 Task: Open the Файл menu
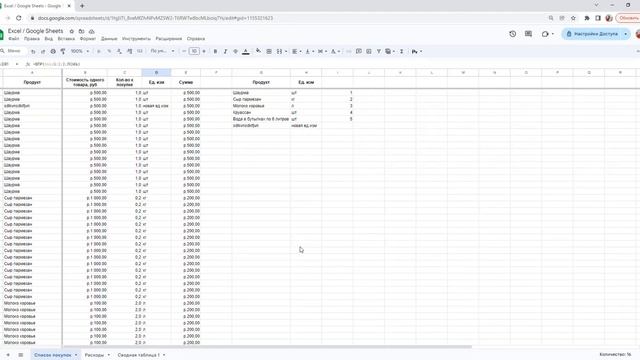(x=14, y=39)
